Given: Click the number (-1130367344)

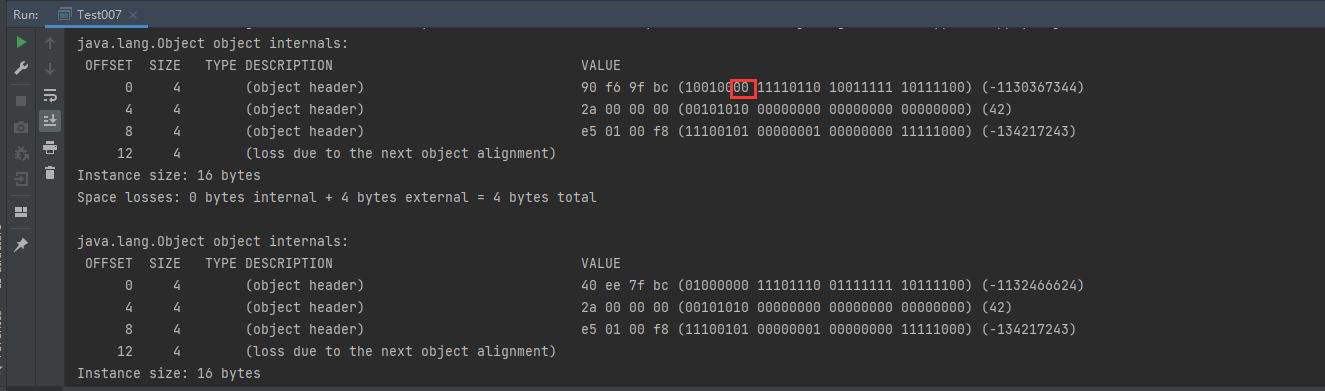Looking at the screenshot, I should (x=1033, y=88).
